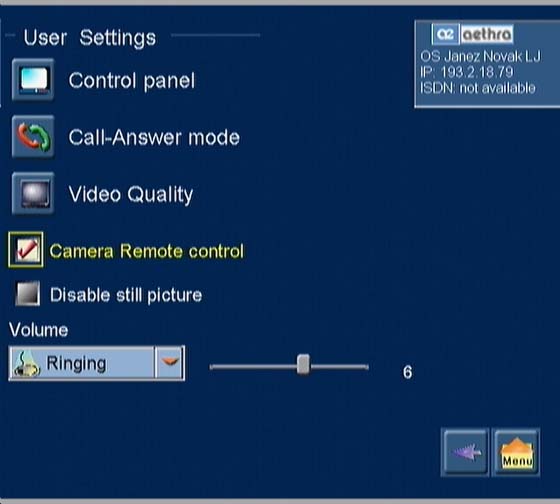560x504 pixels.
Task: Go back with the purple arrow button
Action: pyautogui.click(x=465, y=452)
